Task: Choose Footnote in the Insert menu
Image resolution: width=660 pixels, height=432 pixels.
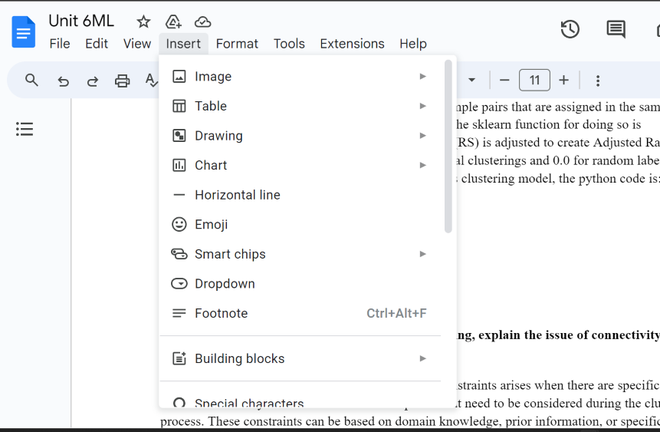Action: pyautogui.click(x=221, y=313)
